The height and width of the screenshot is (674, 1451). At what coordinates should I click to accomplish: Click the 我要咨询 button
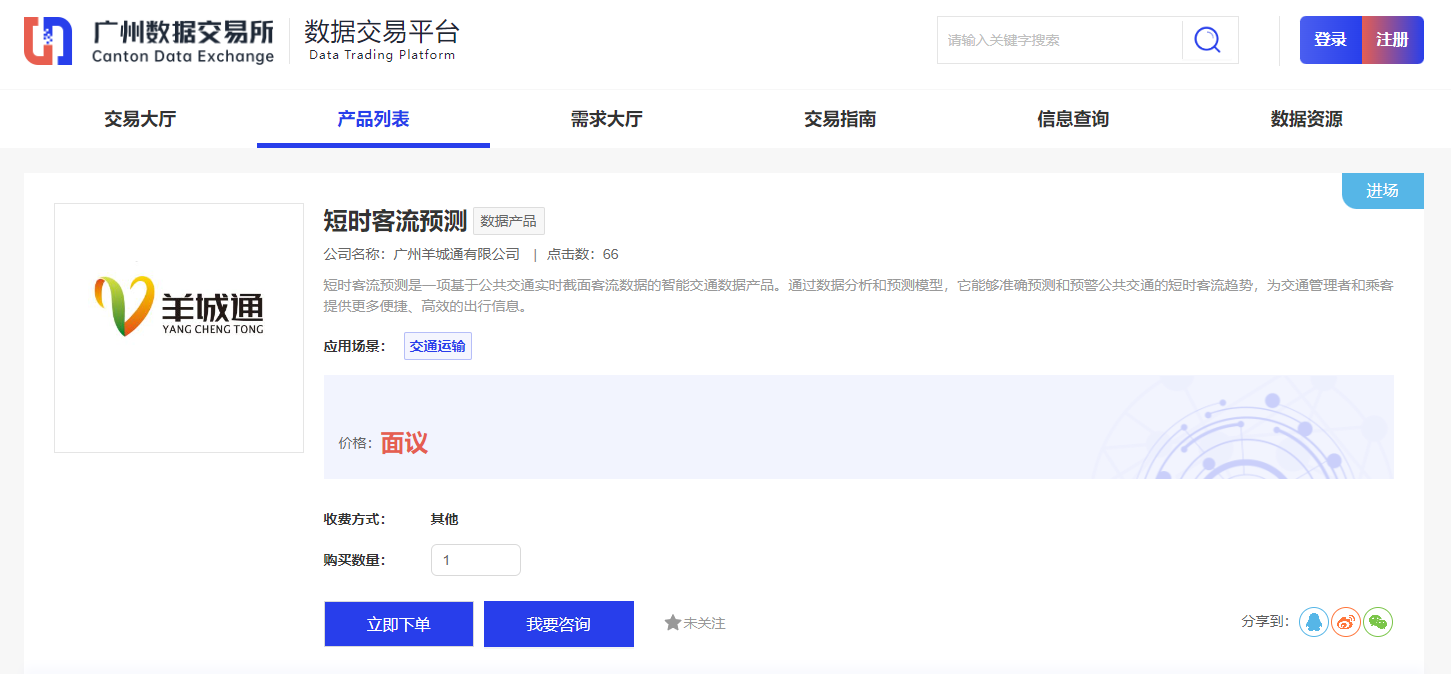coord(558,624)
